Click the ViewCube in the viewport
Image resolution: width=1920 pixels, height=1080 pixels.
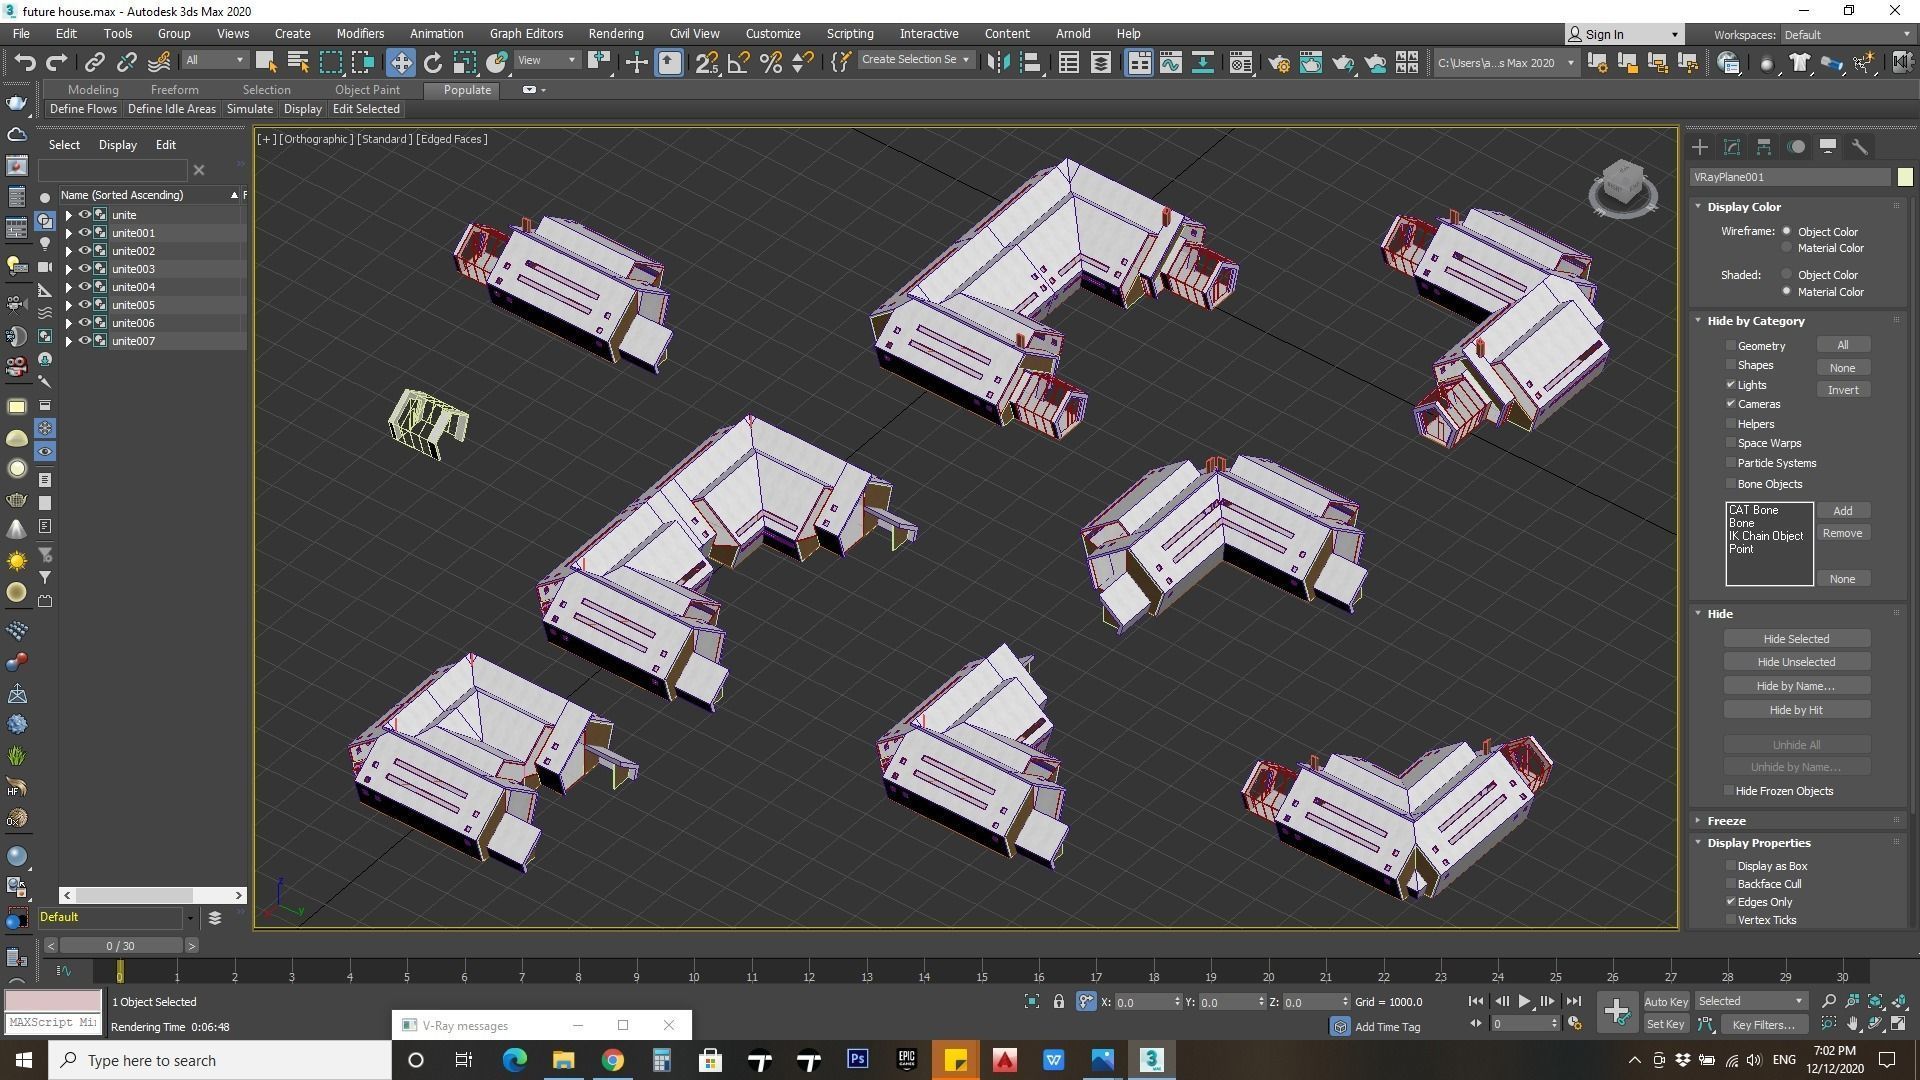[1623, 187]
